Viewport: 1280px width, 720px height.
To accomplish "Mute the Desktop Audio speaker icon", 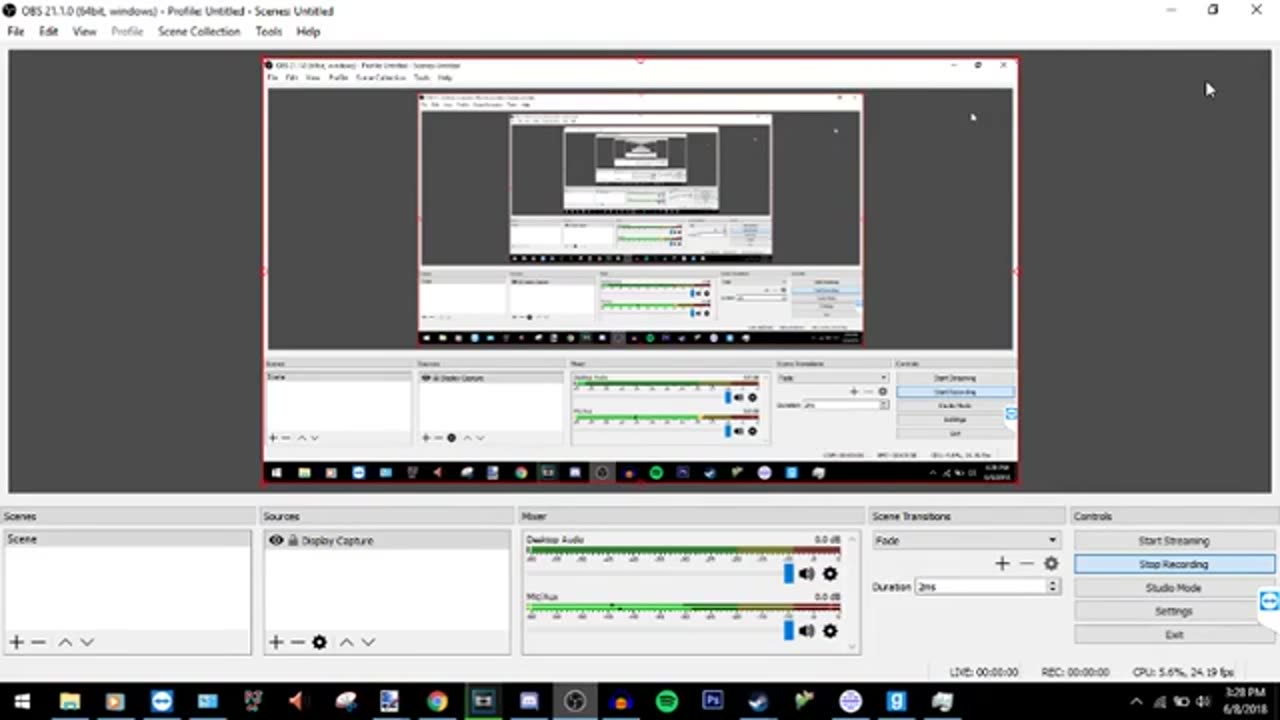I will [807, 573].
